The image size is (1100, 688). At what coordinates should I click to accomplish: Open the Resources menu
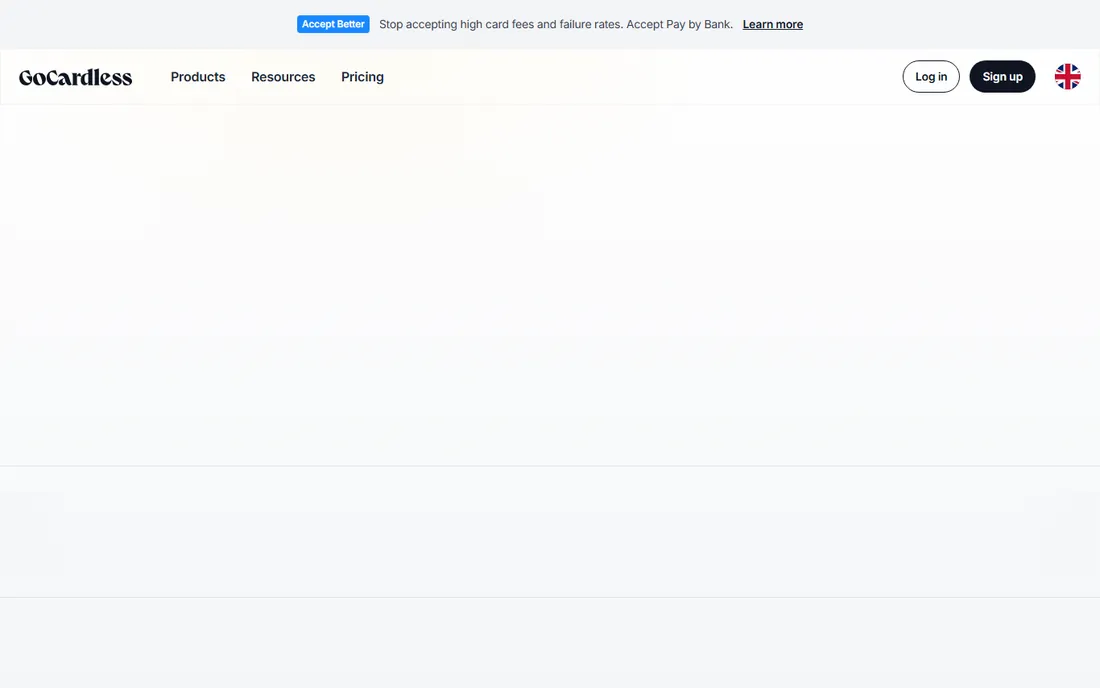pyautogui.click(x=283, y=77)
